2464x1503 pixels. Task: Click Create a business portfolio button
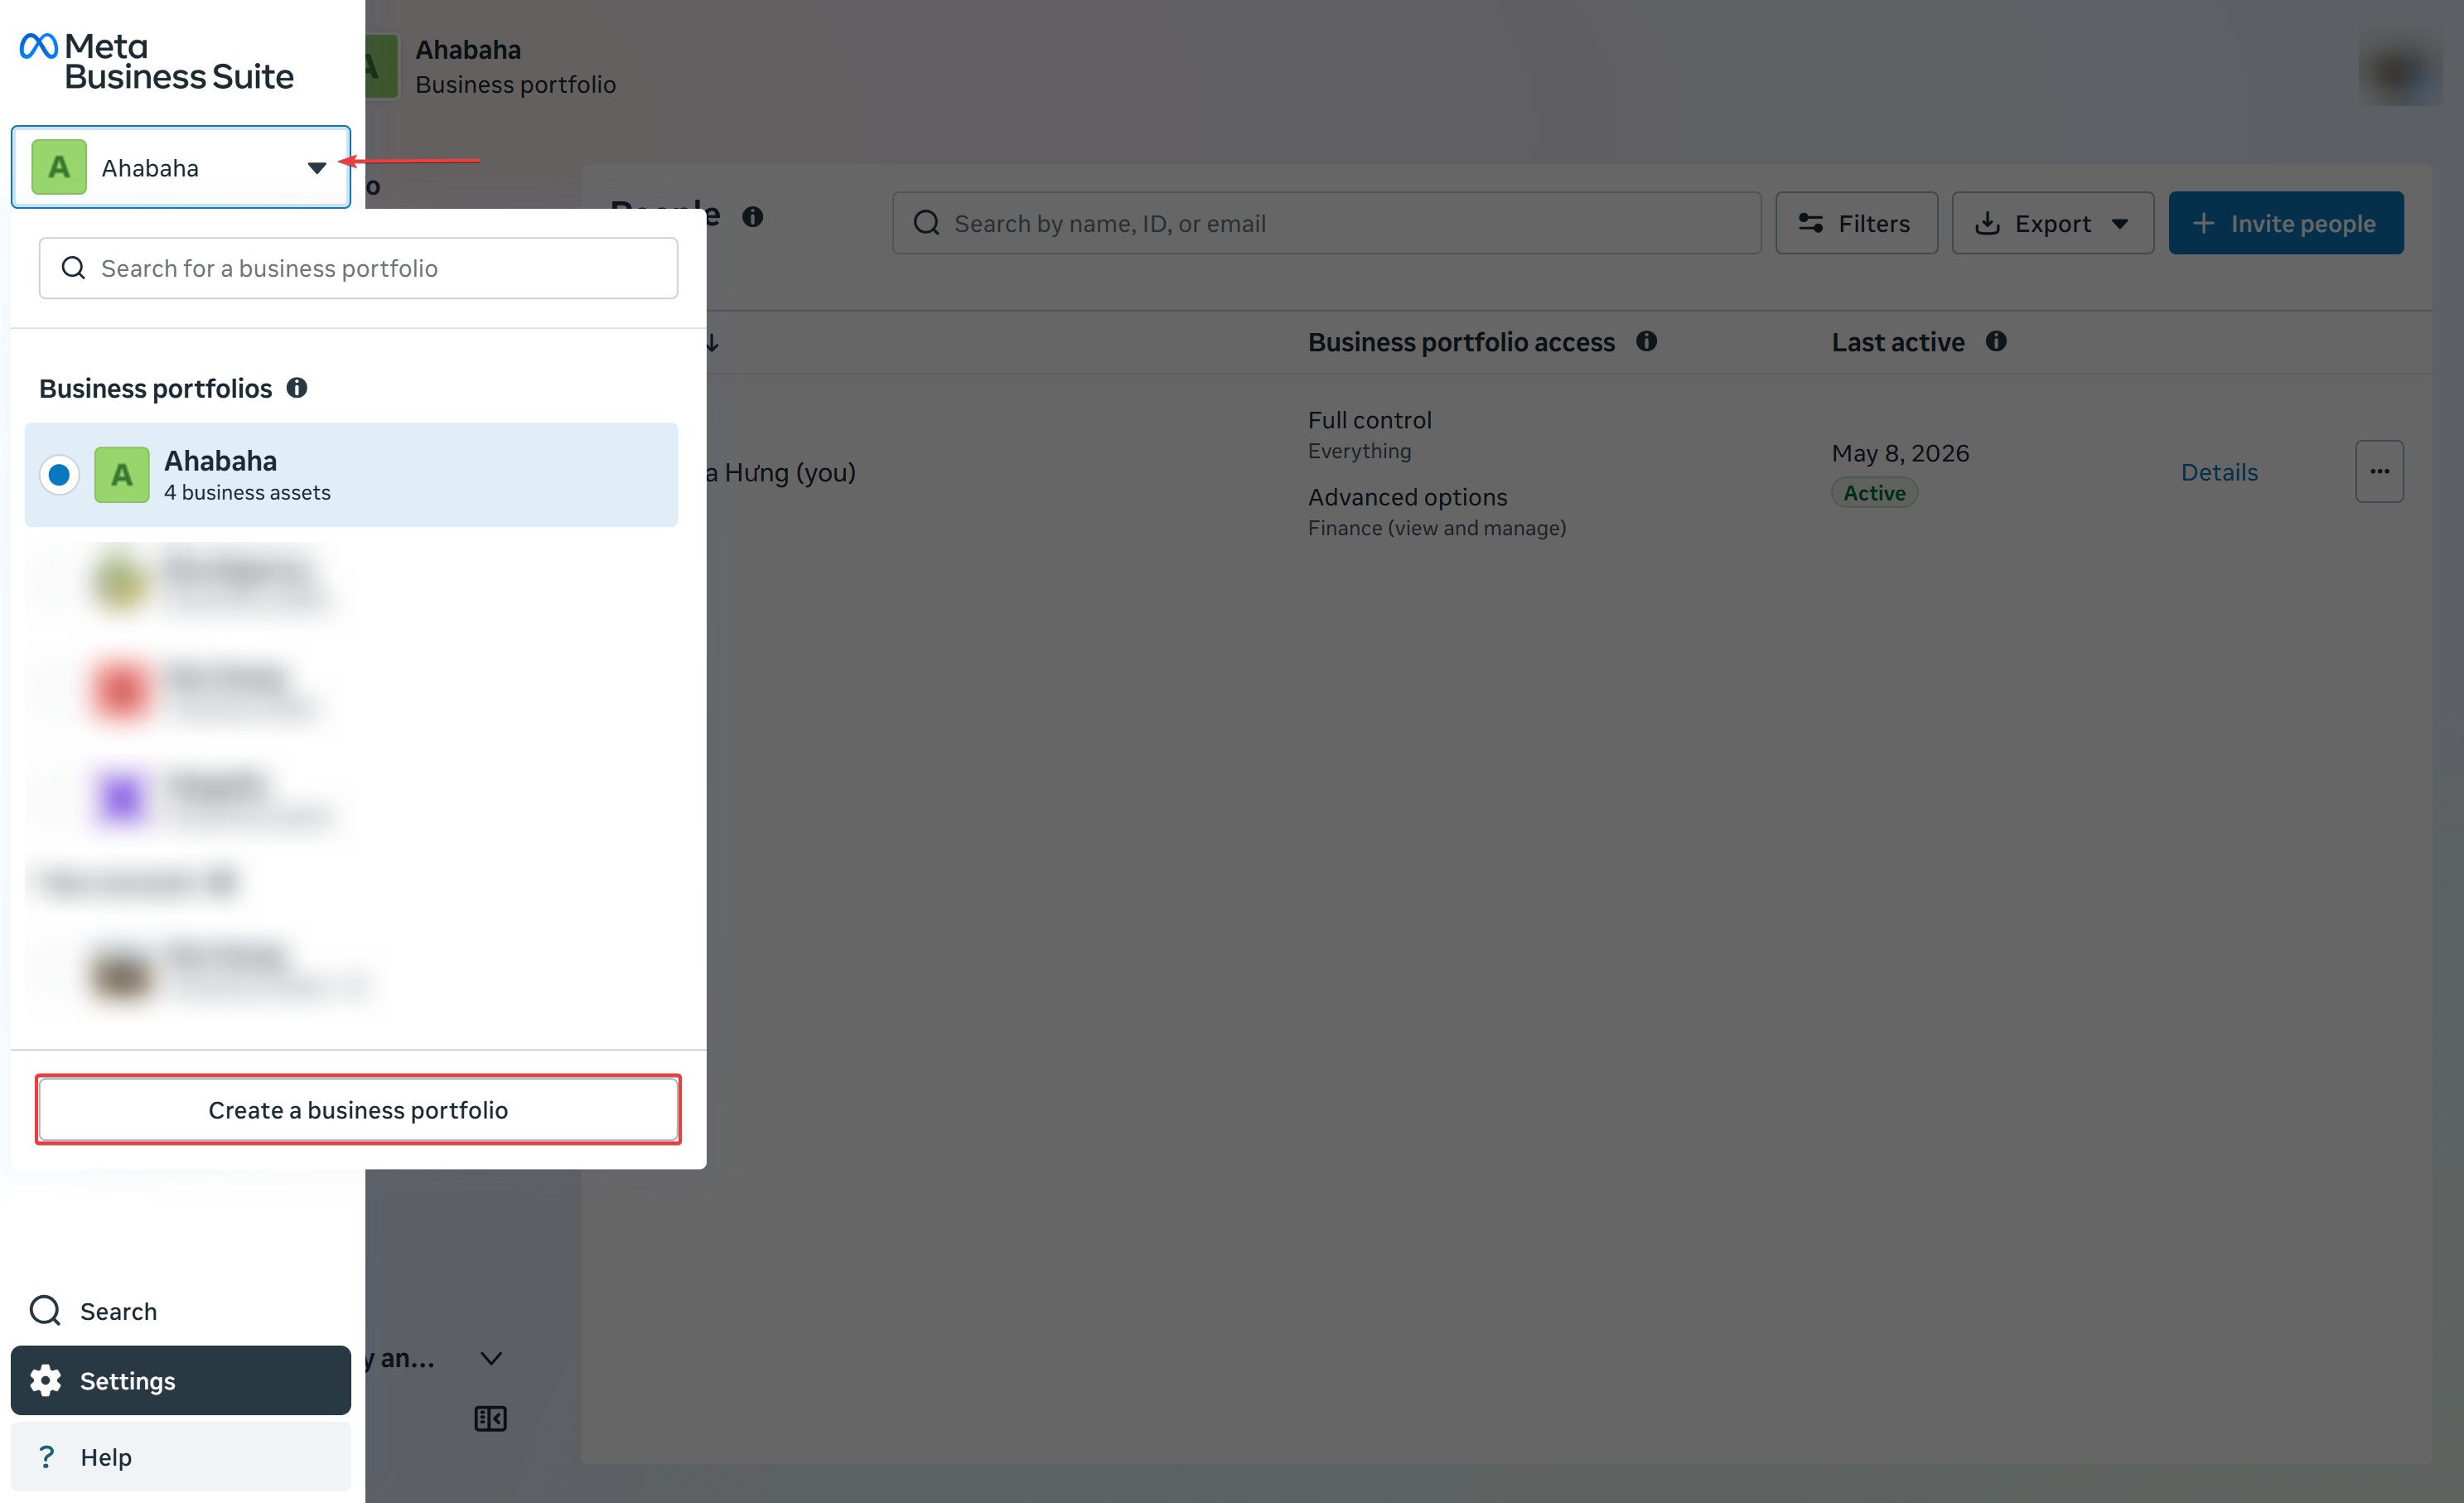(358, 1110)
